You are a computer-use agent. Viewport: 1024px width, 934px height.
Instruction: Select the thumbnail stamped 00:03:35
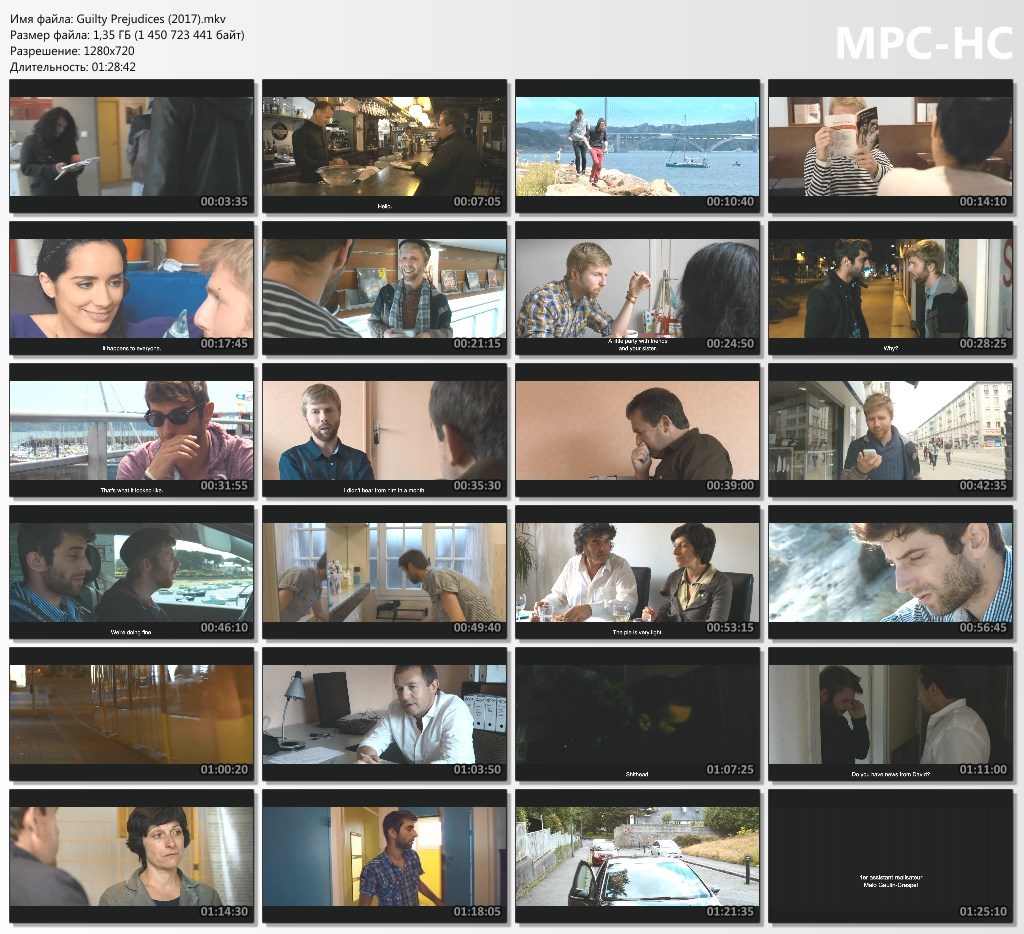pos(131,146)
